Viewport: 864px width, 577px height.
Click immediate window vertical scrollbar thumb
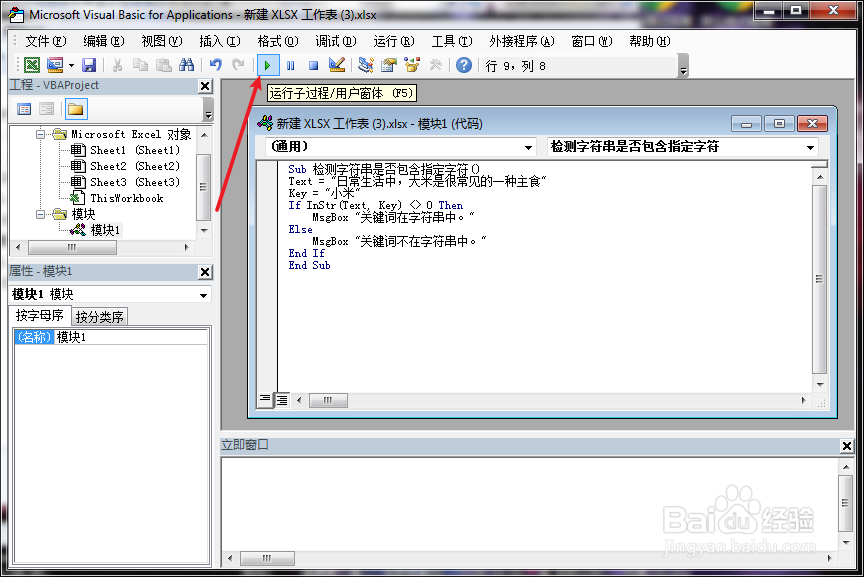click(845, 503)
